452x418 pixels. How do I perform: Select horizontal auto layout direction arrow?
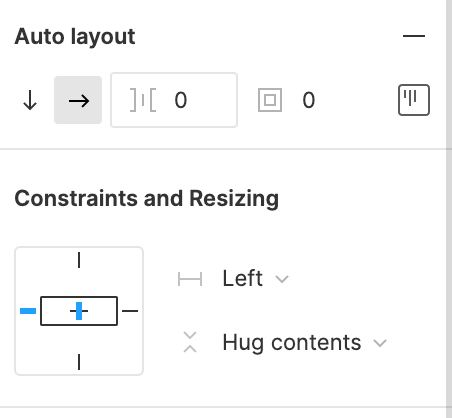[78, 100]
